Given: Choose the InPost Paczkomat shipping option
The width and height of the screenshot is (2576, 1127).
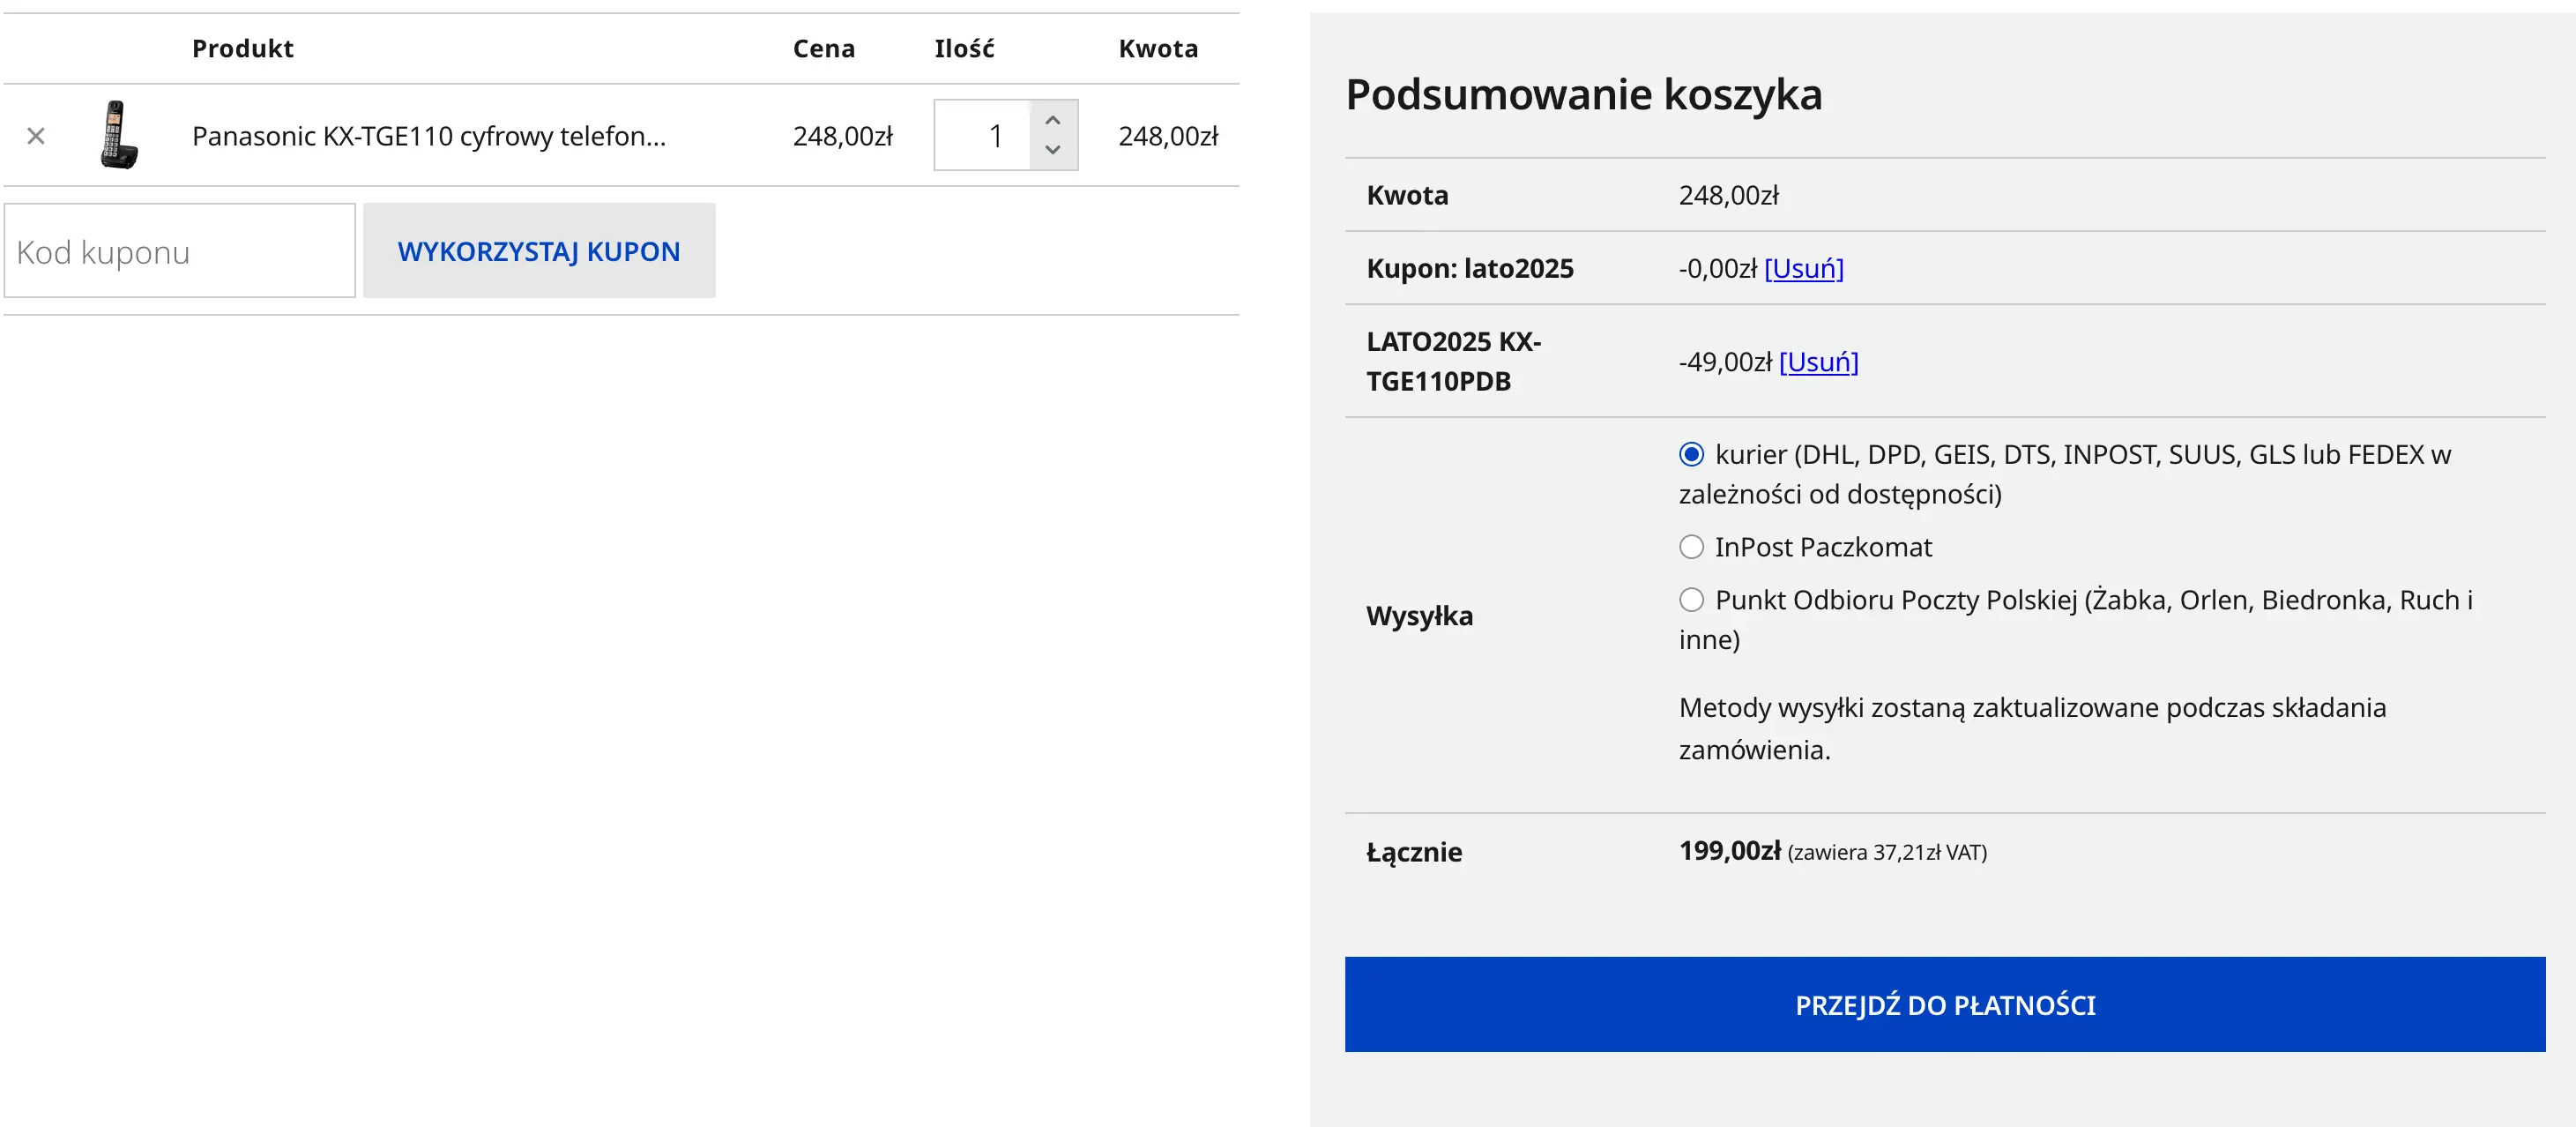Looking at the screenshot, I should [1691, 547].
